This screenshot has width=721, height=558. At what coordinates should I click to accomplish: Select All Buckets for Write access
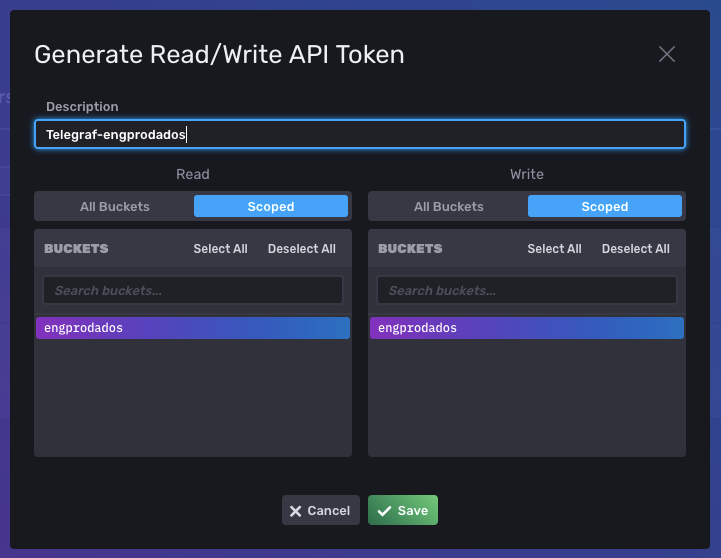[x=449, y=207]
